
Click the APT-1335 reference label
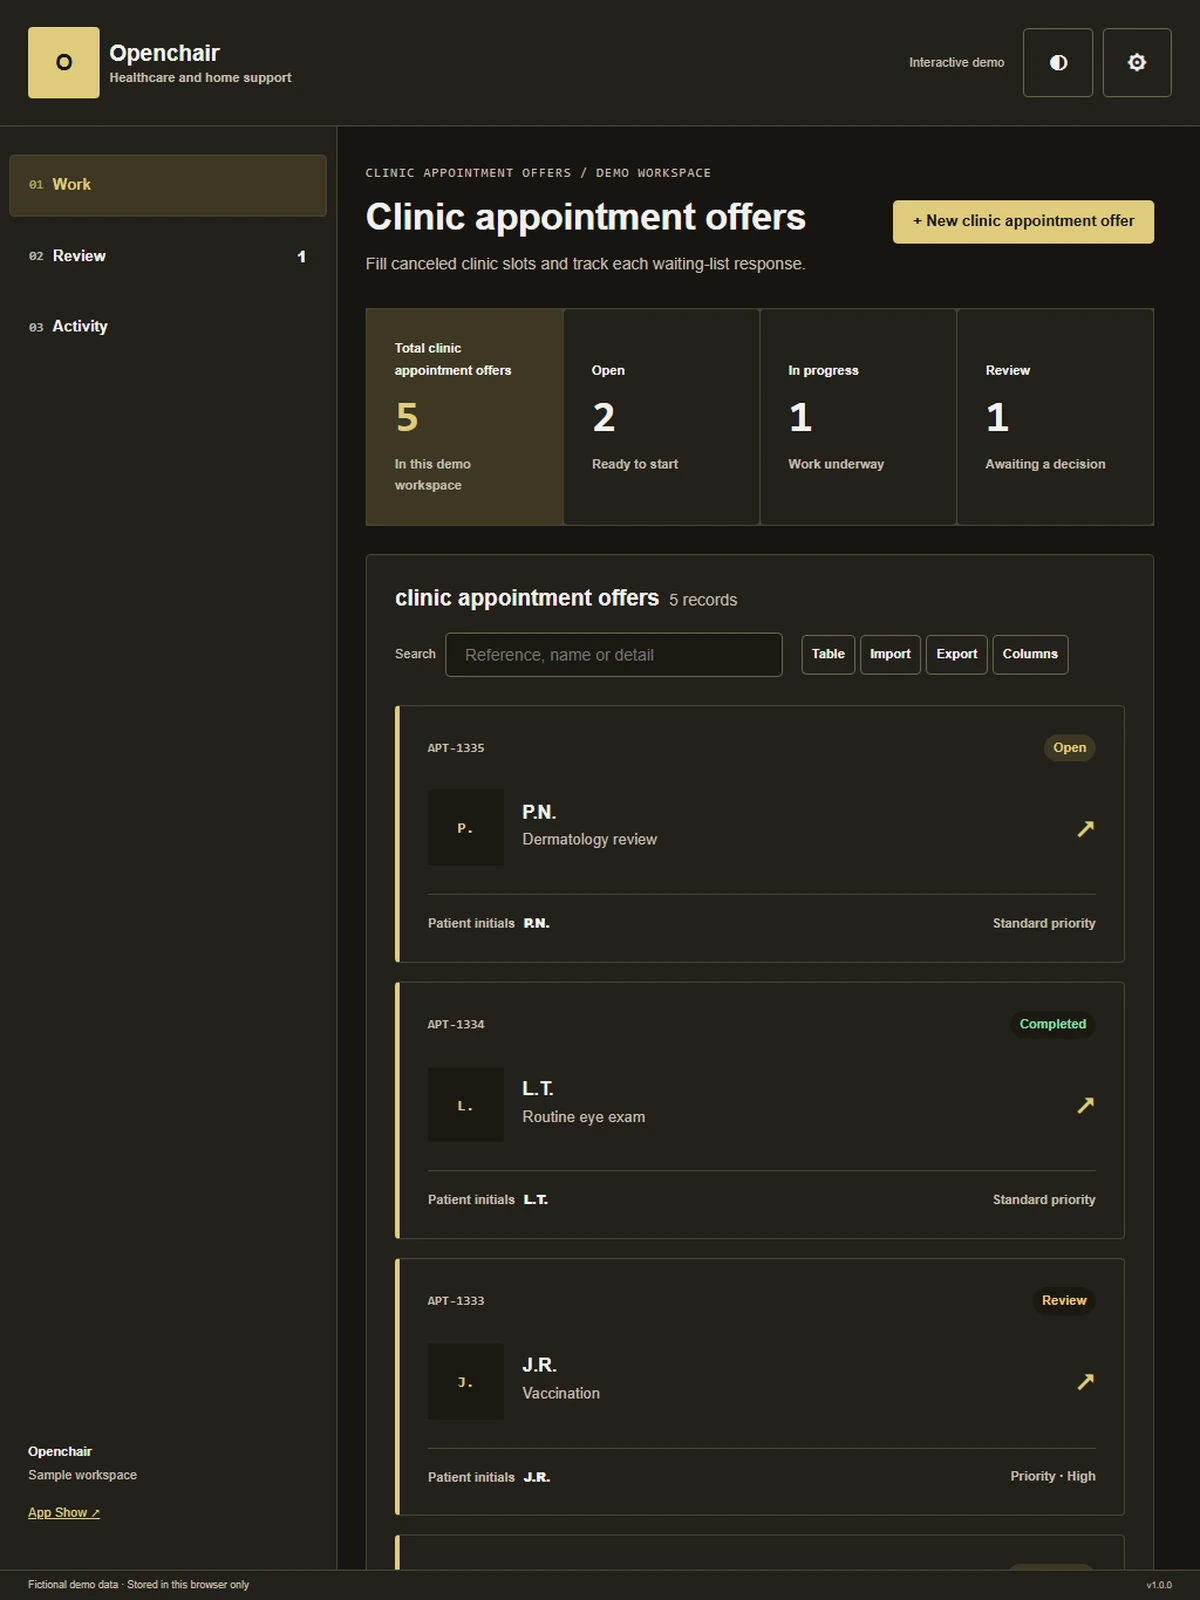tap(456, 748)
